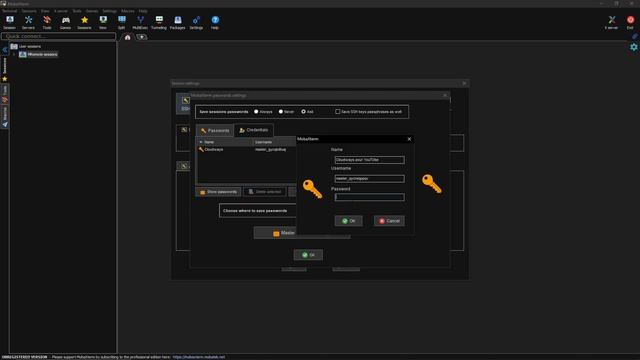This screenshot has width=640, height=360.
Task: Click the Session toolbar icon
Action: [x=9, y=22]
